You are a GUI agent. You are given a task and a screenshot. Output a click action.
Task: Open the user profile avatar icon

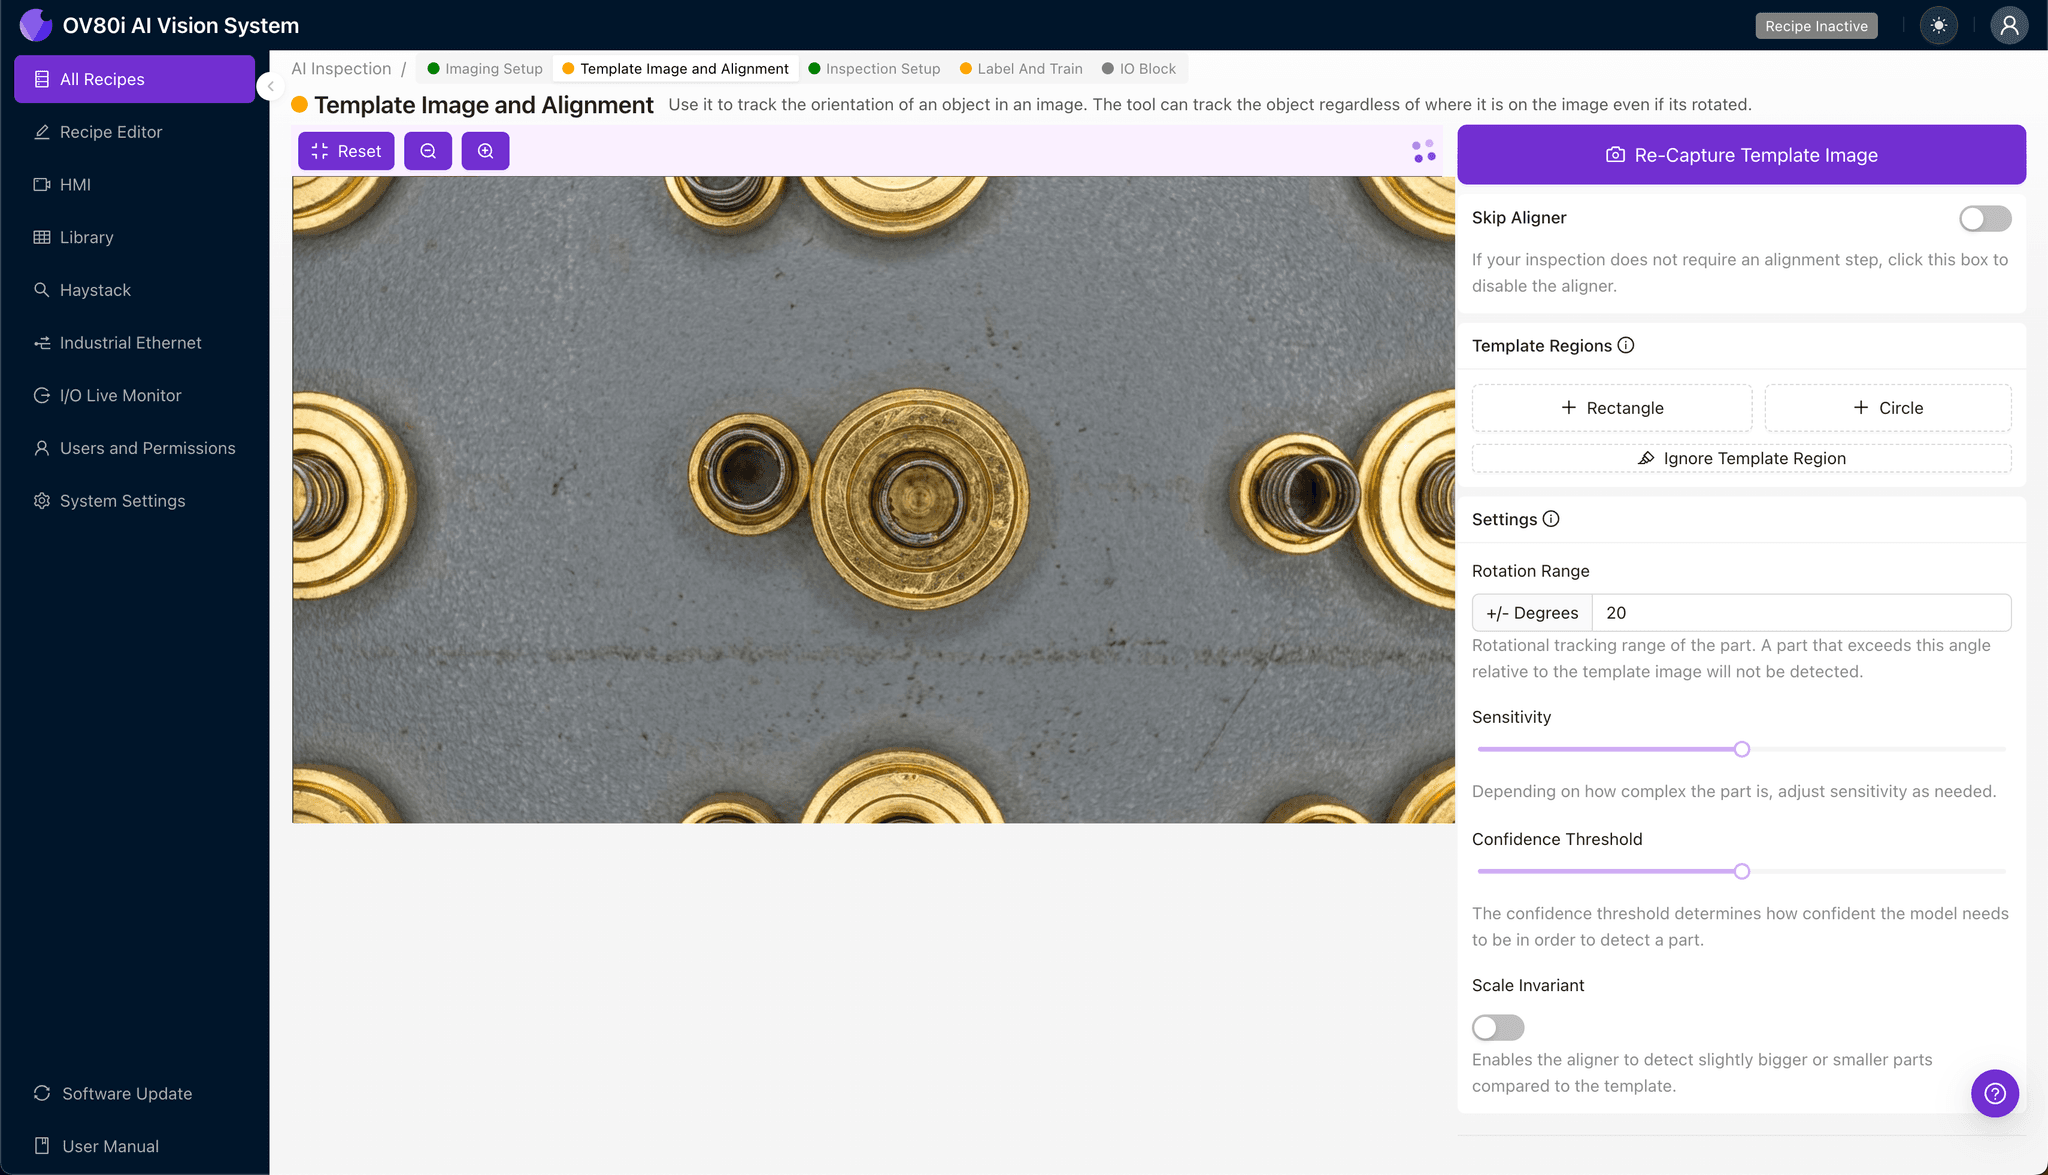(x=2008, y=26)
